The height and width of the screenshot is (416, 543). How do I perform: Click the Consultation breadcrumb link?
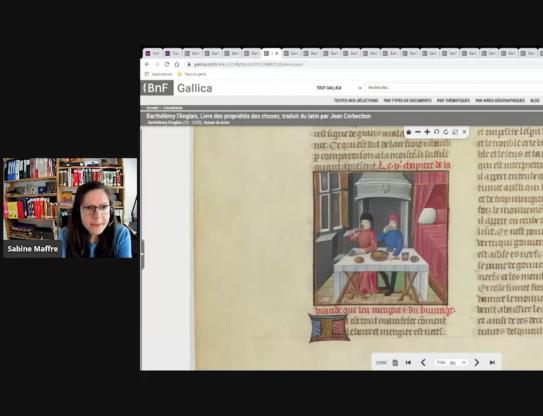click(x=173, y=108)
